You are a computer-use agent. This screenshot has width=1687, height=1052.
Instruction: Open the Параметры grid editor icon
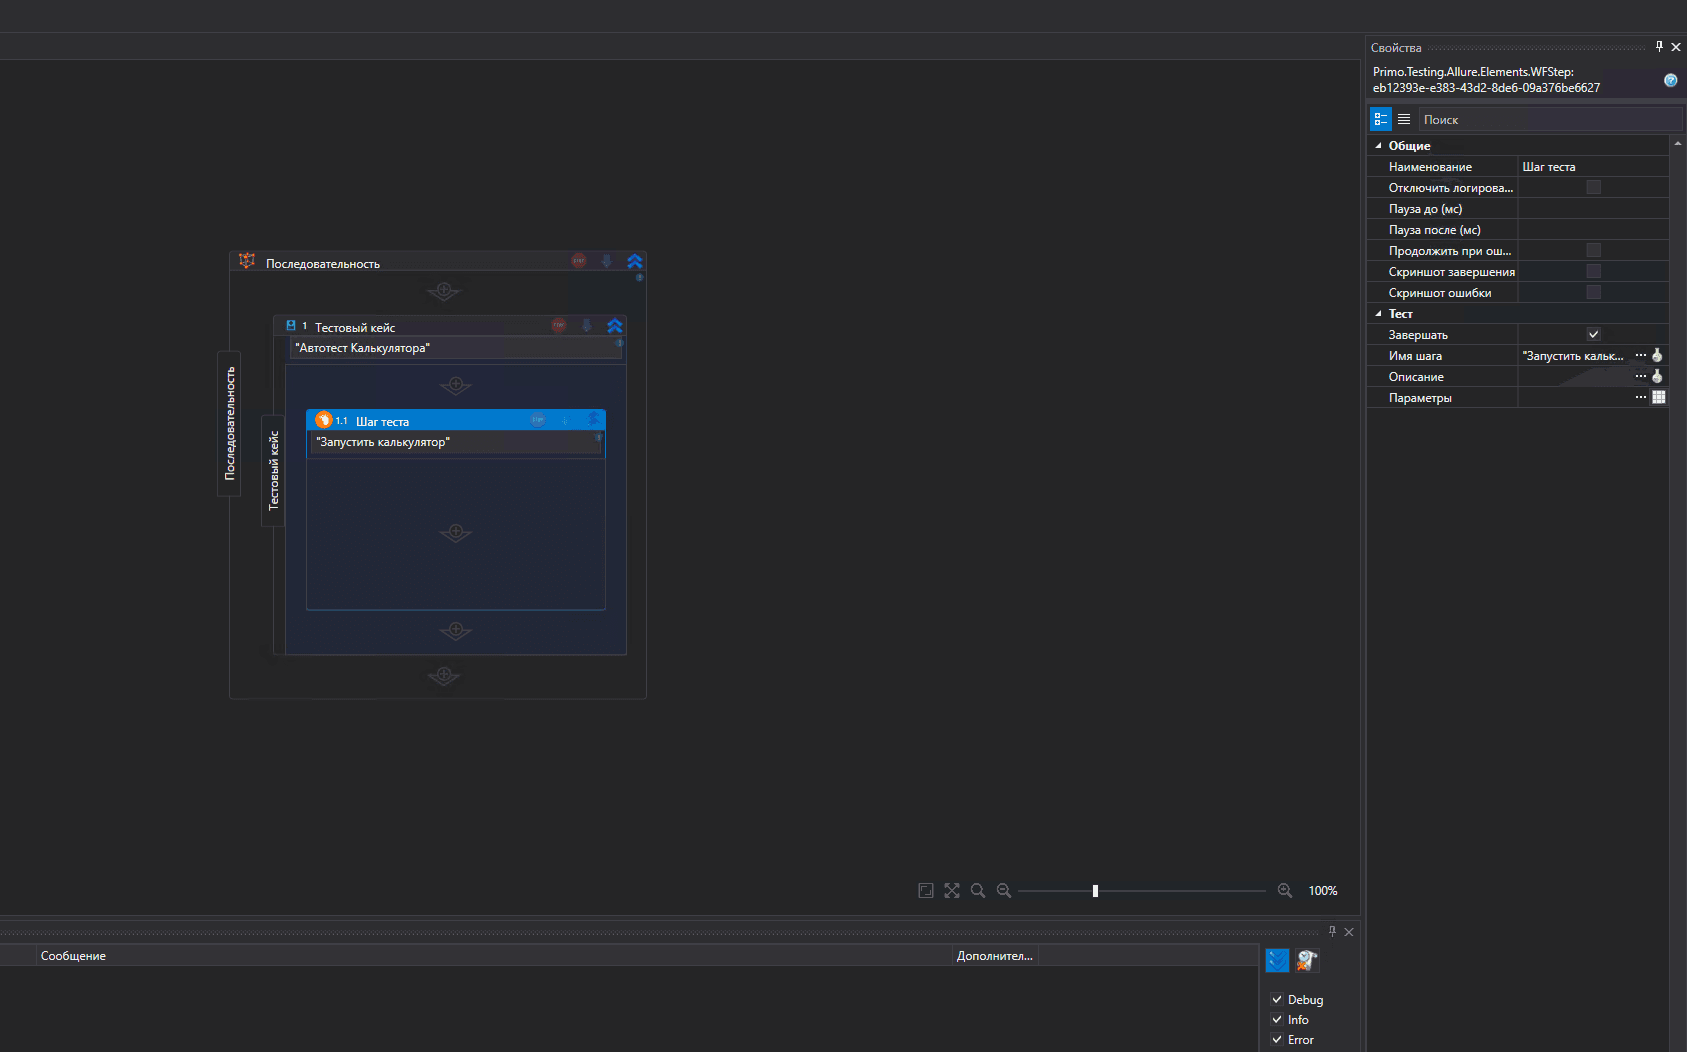pos(1659,398)
